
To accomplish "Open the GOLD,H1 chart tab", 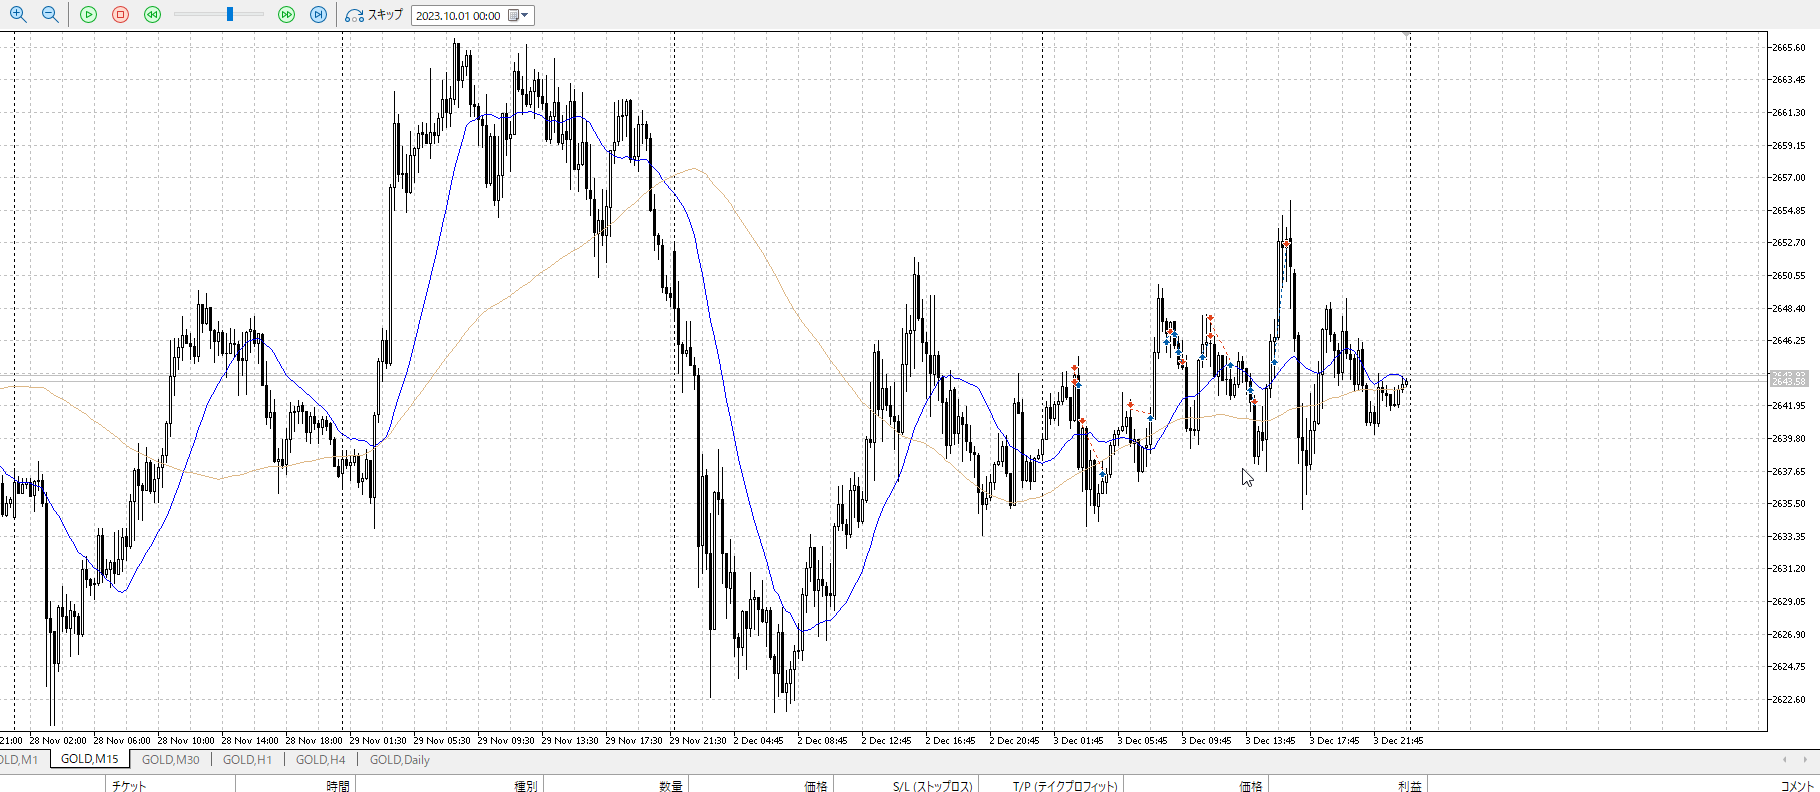I will [247, 760].
